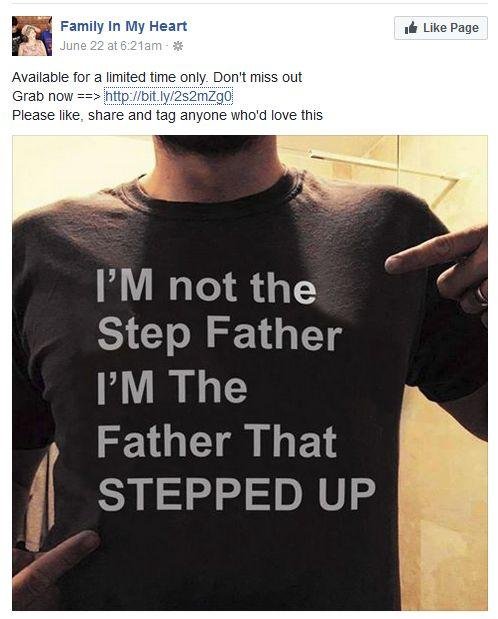Open the black t-shirt post photo
This screenshot has width=498, height=619.
[250, 373]
